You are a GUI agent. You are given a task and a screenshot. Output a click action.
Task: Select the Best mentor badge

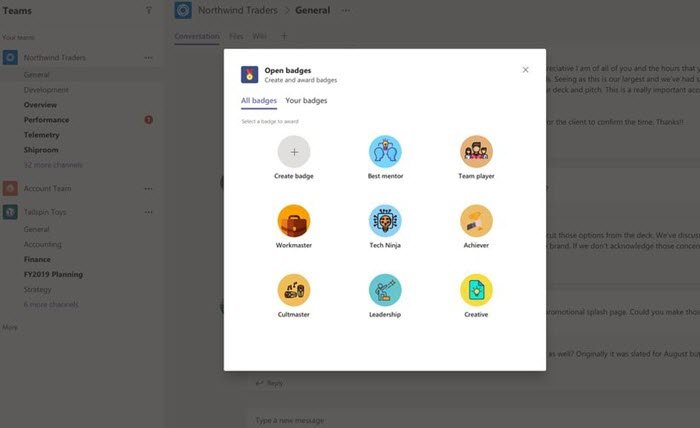tap(385, 152)
